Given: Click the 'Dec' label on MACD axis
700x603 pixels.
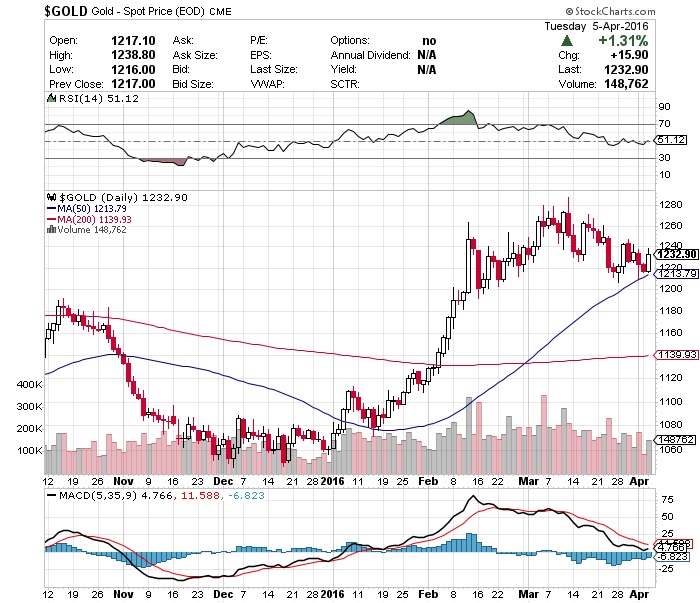Looking at the screenshot, I should [223, 594].
